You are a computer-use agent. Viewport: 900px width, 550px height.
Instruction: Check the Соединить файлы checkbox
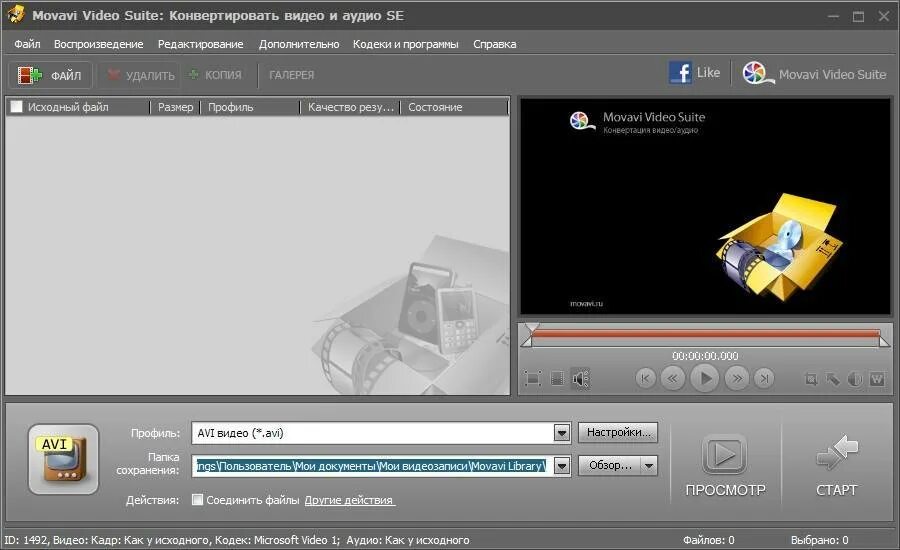coord(197,499)
